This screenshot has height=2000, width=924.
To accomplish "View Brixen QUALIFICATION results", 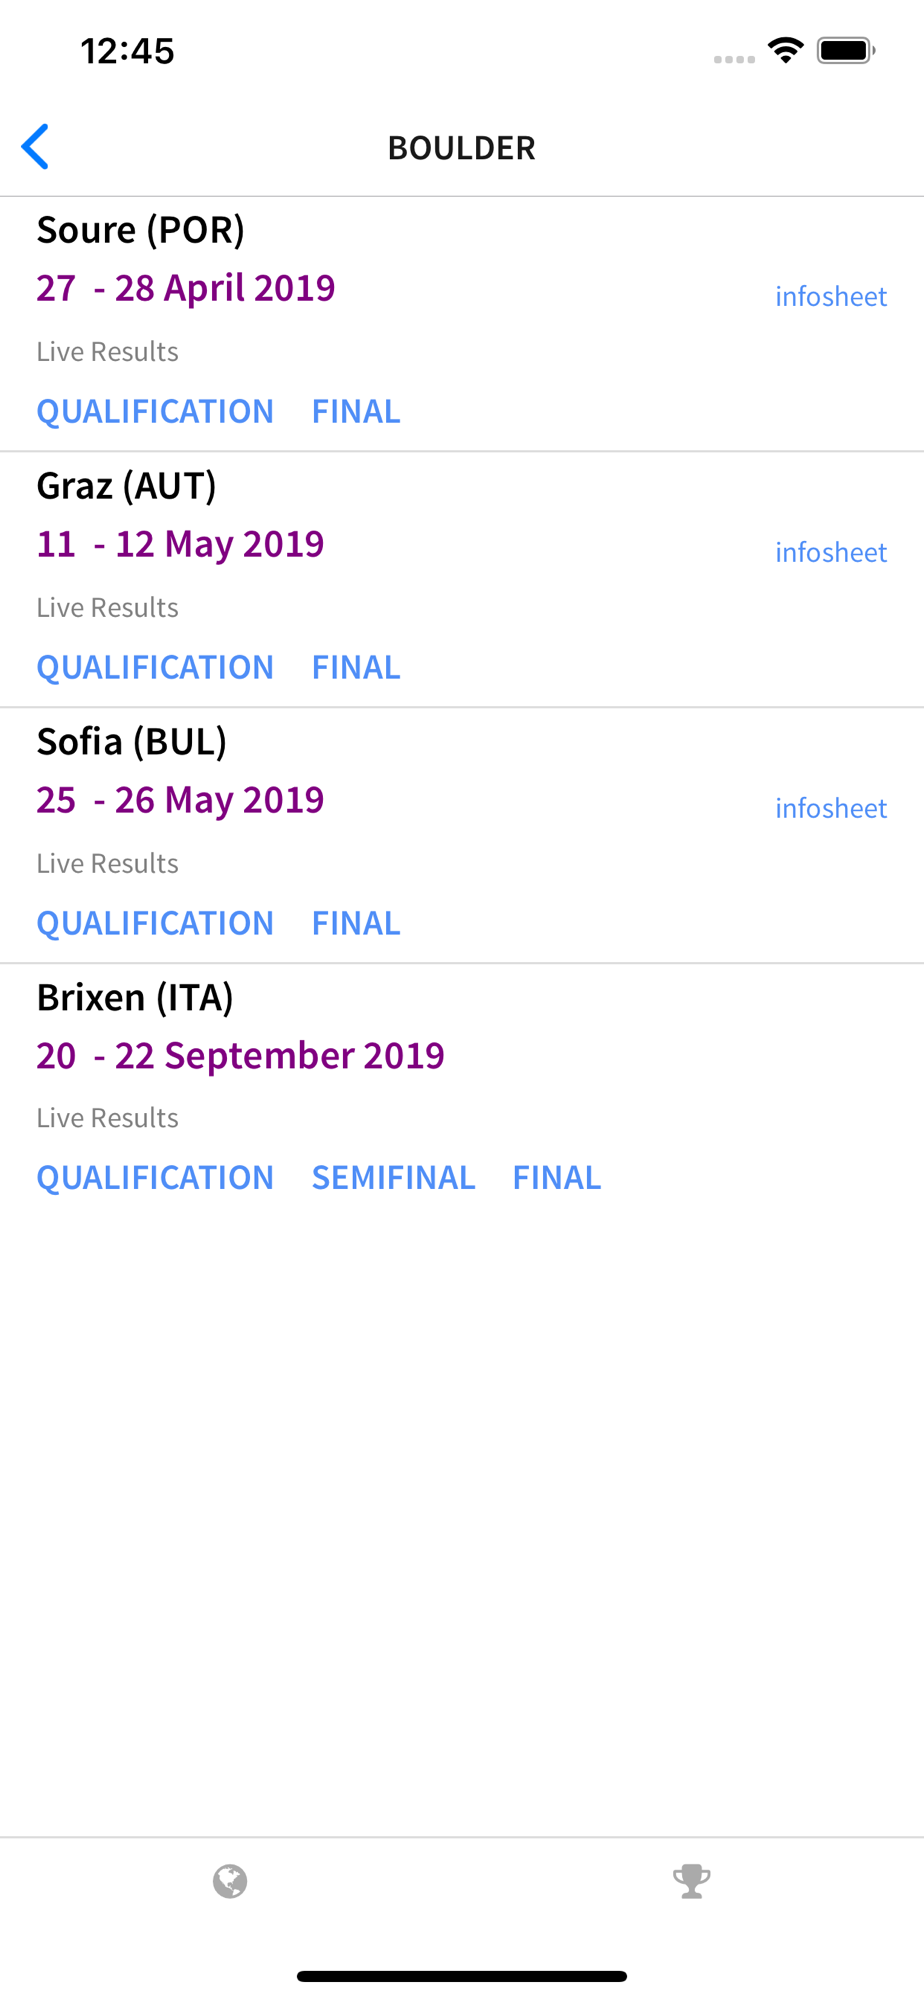I will (155, 1177).
